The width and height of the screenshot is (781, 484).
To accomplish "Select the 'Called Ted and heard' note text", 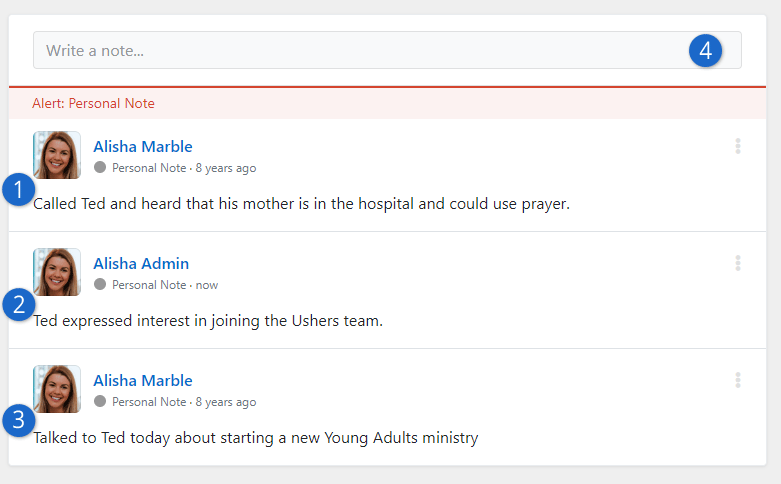I will (301, 204).
